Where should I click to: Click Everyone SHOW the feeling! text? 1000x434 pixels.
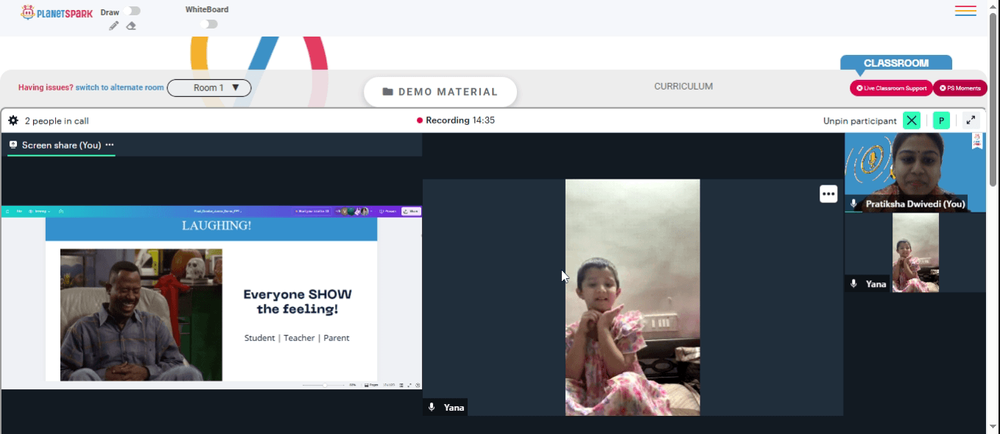point(297,302)
